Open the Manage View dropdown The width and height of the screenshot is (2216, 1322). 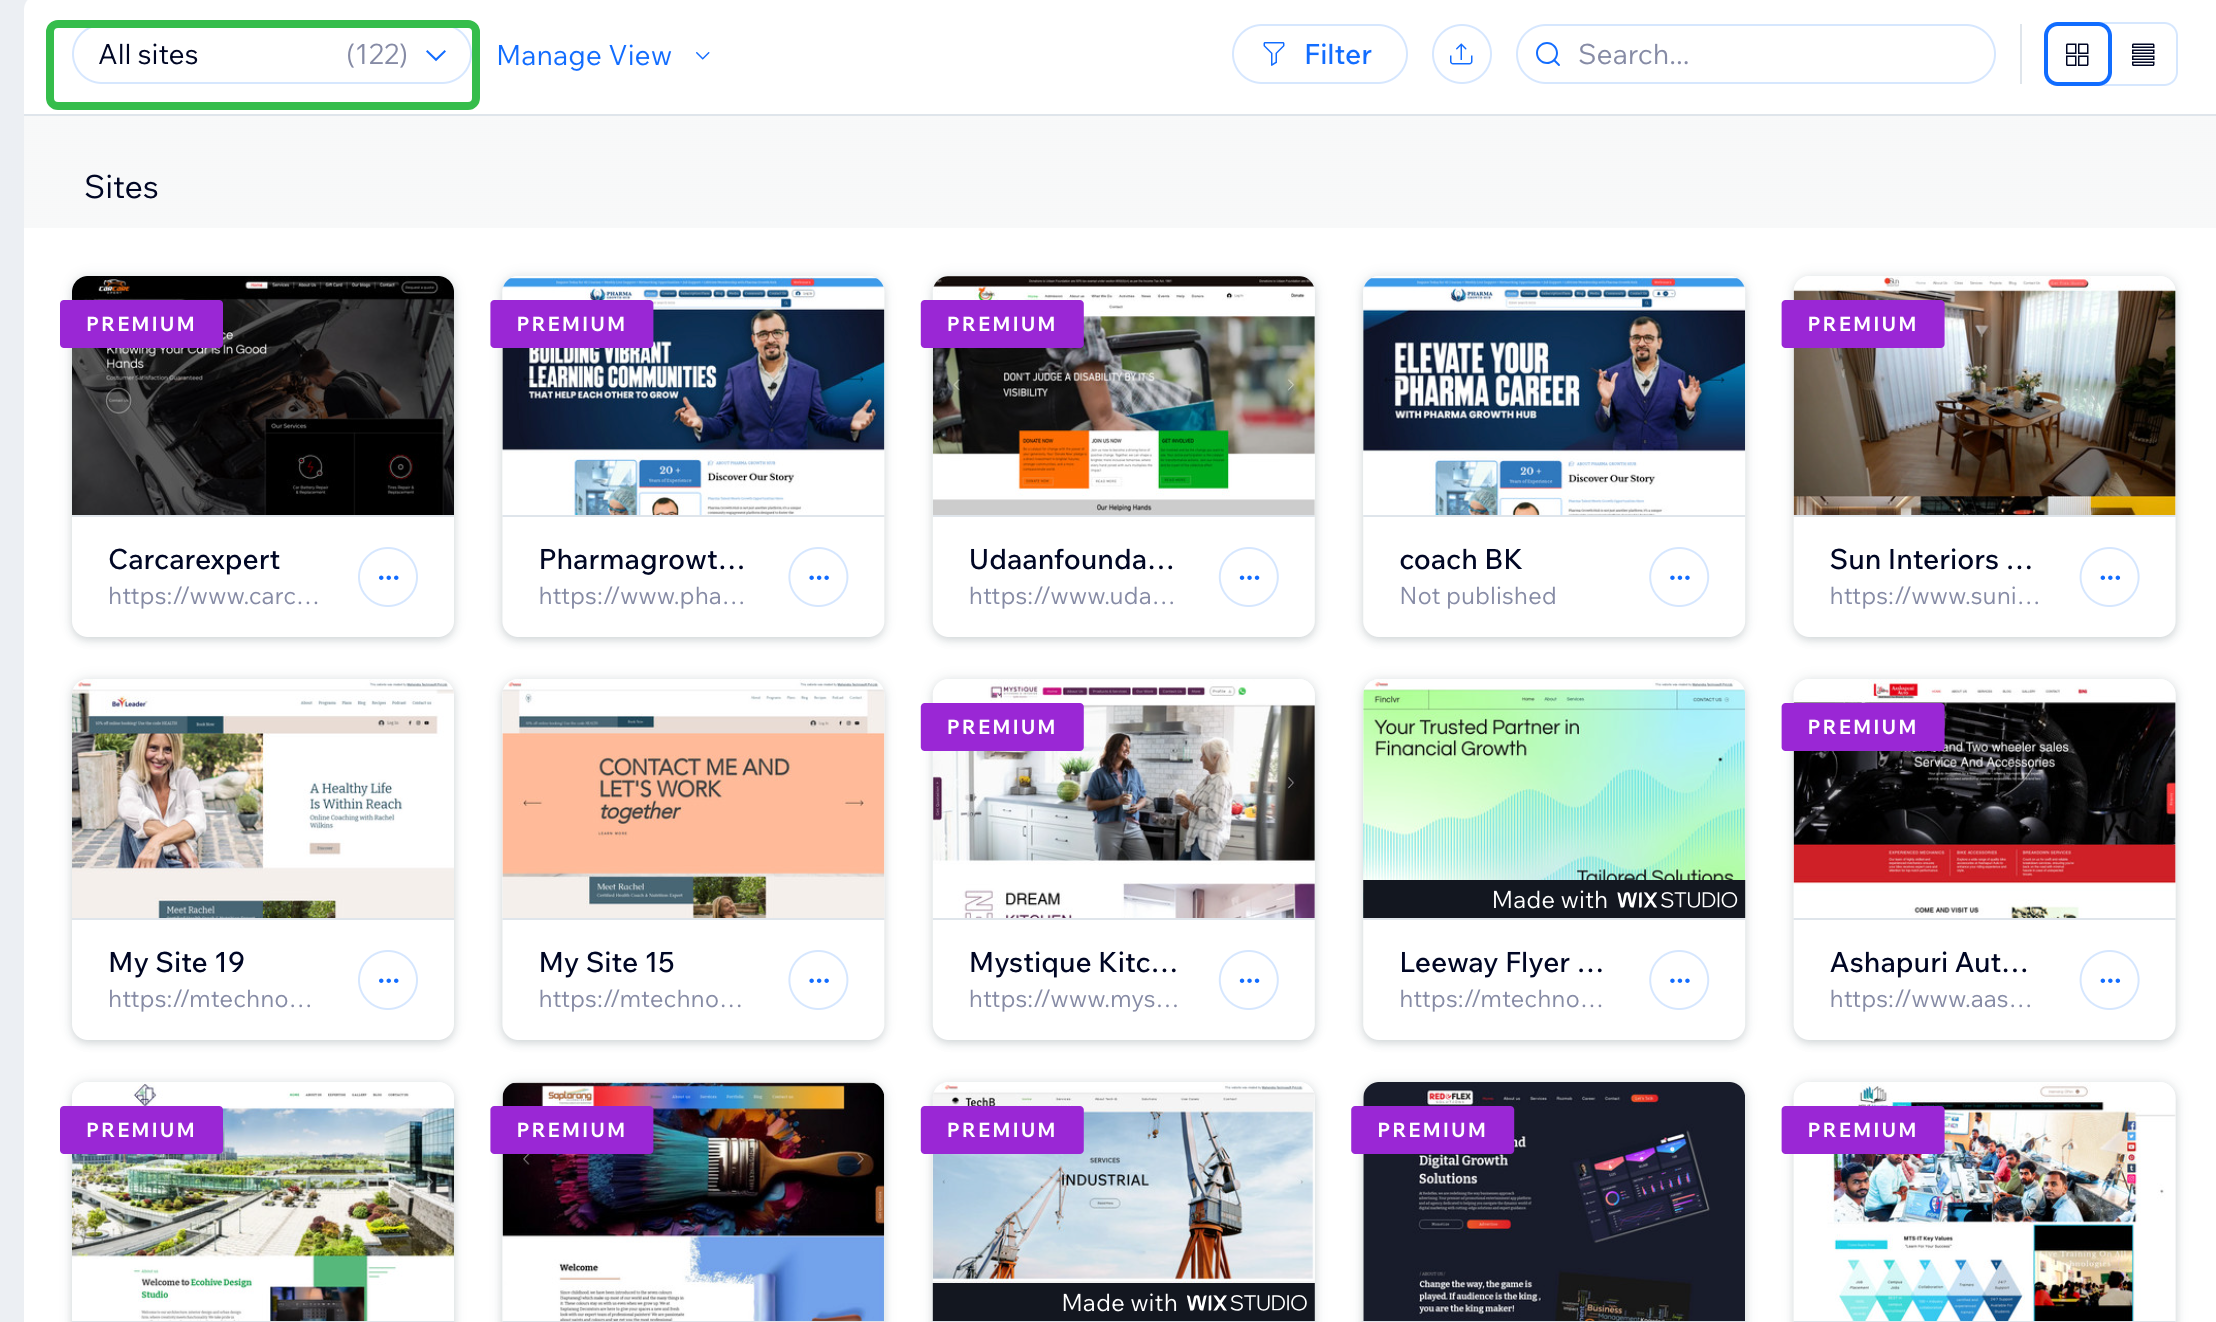604,56
